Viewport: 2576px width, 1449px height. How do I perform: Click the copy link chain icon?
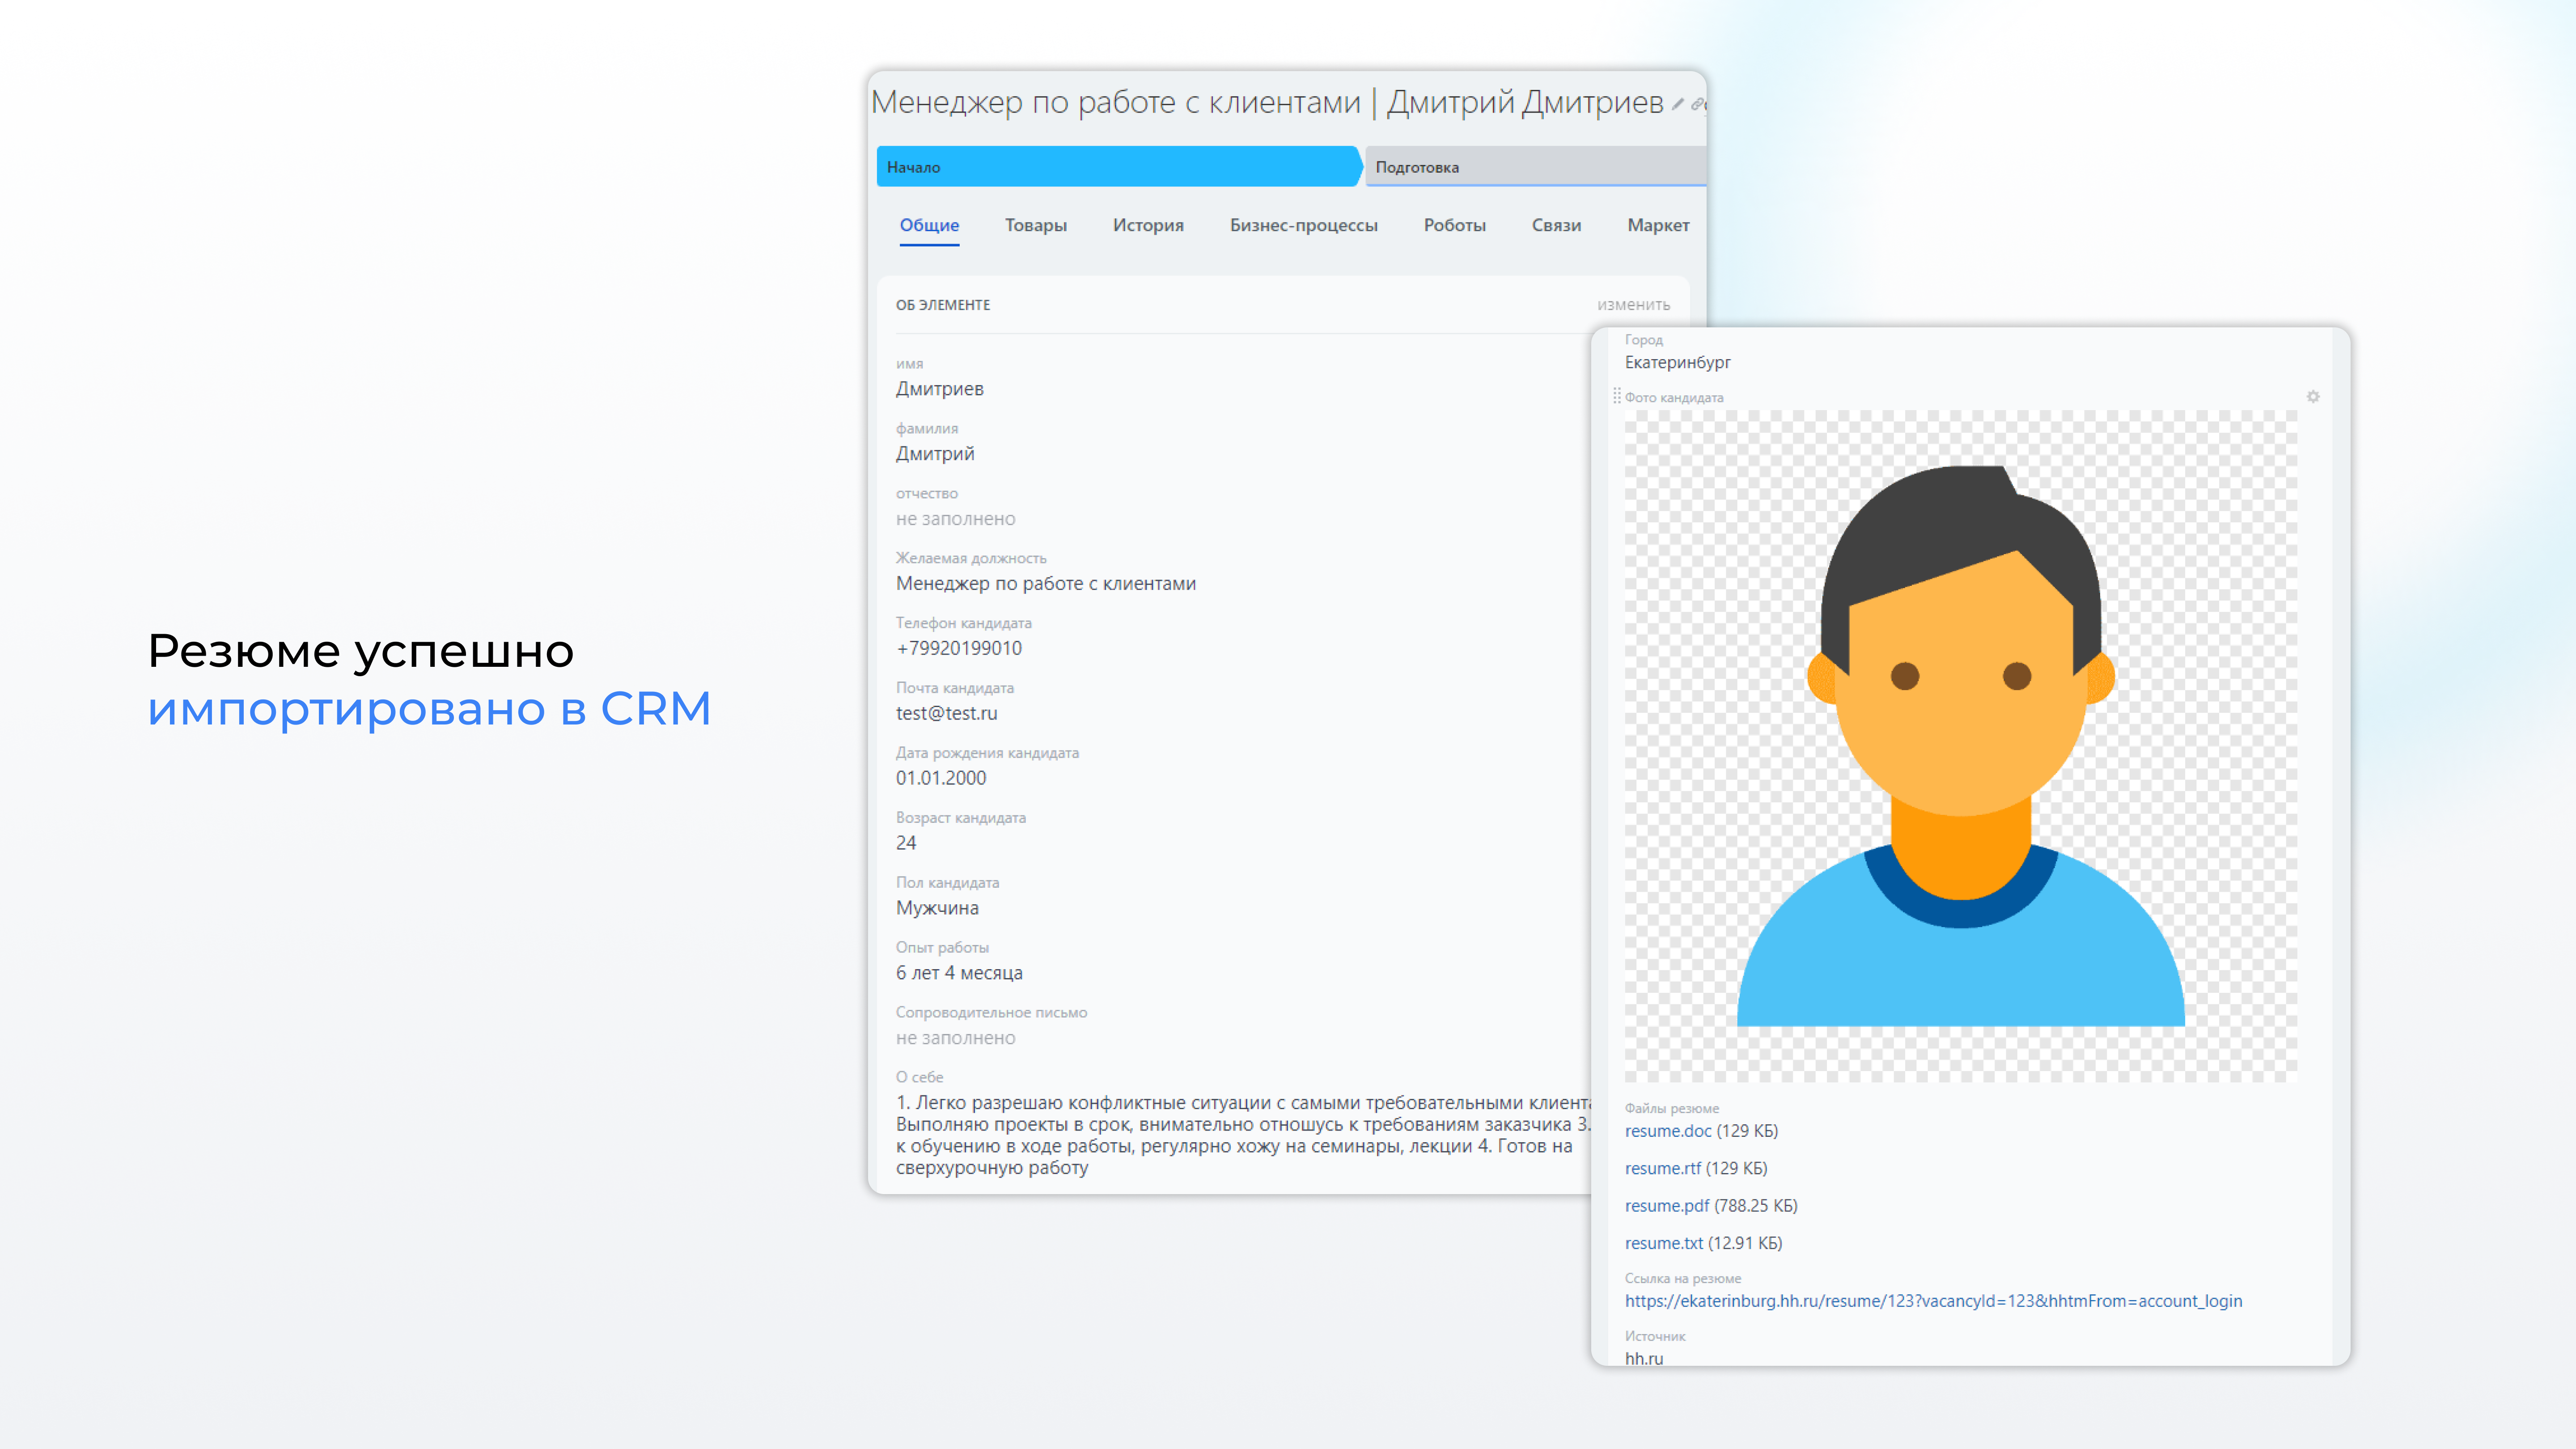coord(1697,104)
